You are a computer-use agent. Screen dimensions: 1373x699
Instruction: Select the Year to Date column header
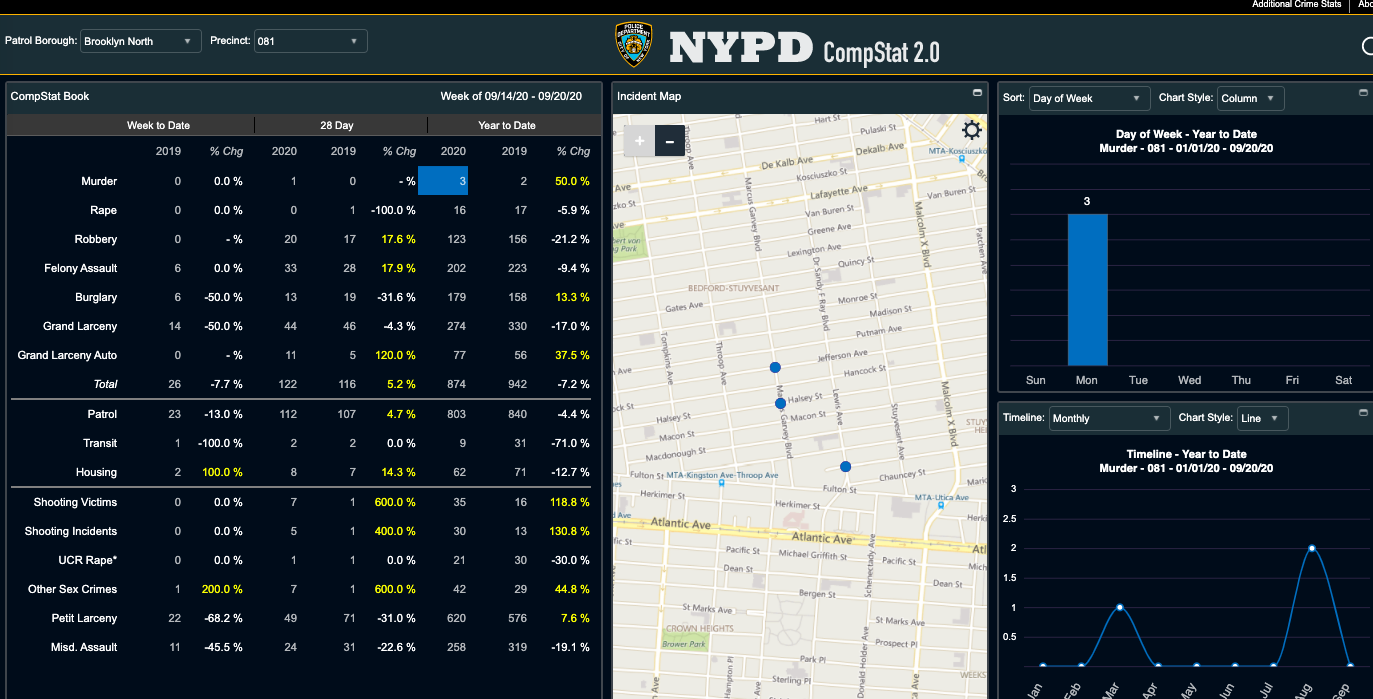point(507,125)
